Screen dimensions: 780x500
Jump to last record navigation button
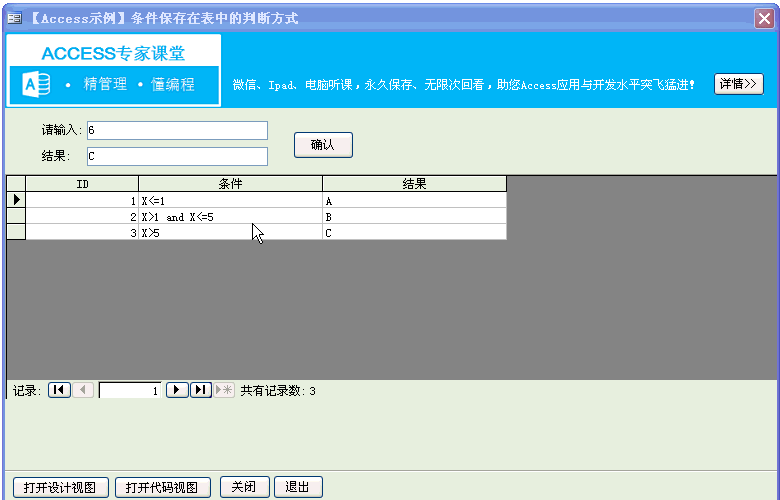point(201,390)
